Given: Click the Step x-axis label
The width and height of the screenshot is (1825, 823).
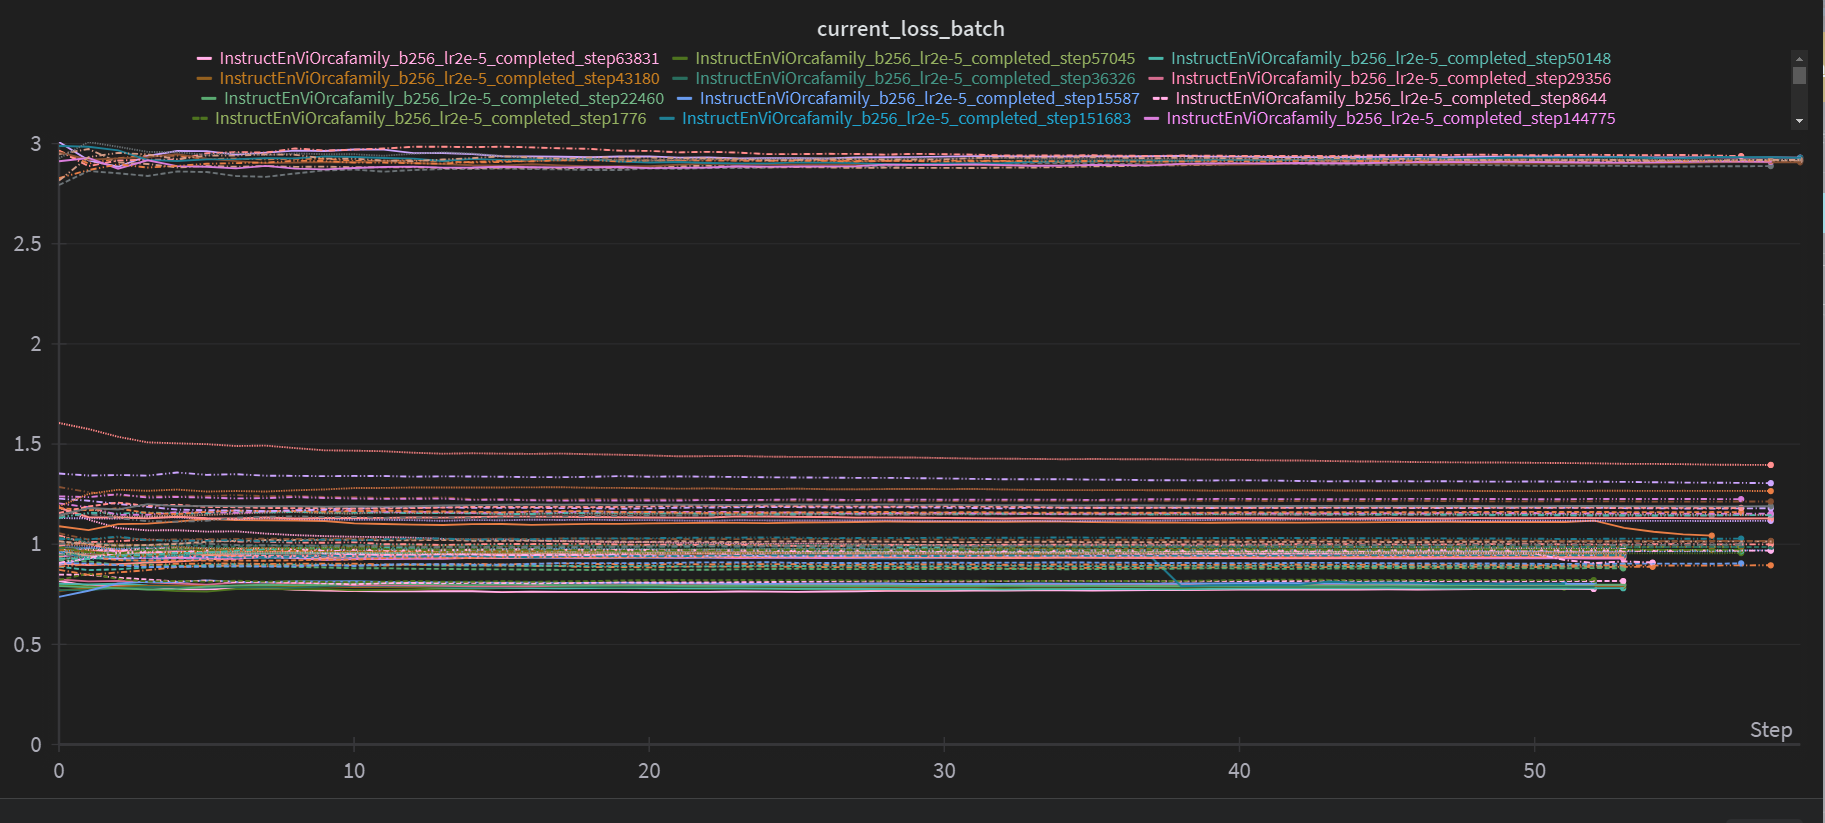Looking at the screenshot, I should pos(1770,730).
